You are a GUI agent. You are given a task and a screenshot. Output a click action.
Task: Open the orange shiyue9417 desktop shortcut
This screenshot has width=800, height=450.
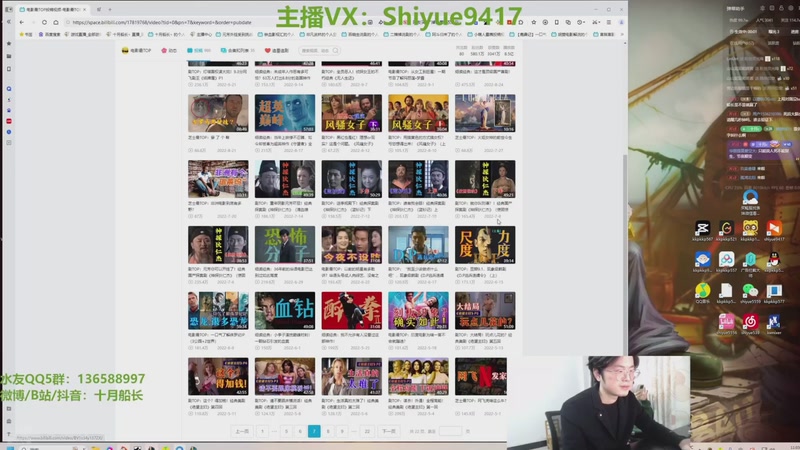[774, 228]
